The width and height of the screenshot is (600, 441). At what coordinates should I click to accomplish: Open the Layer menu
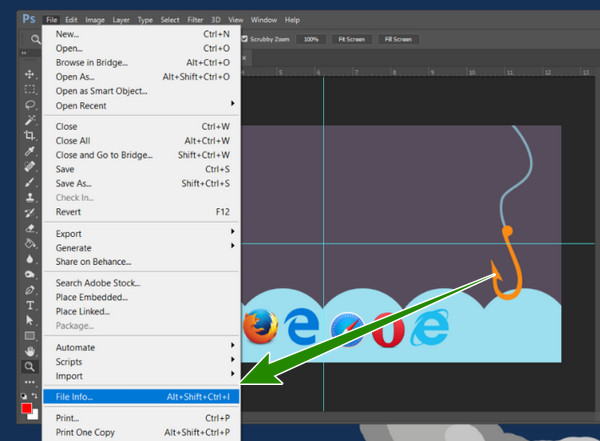click(121, 20)
